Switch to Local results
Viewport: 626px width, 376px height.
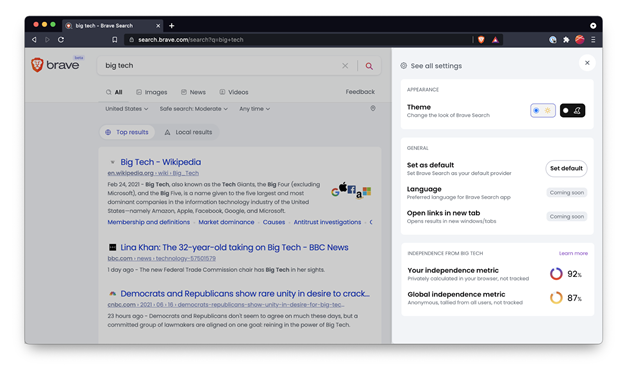tap(188, 132)
